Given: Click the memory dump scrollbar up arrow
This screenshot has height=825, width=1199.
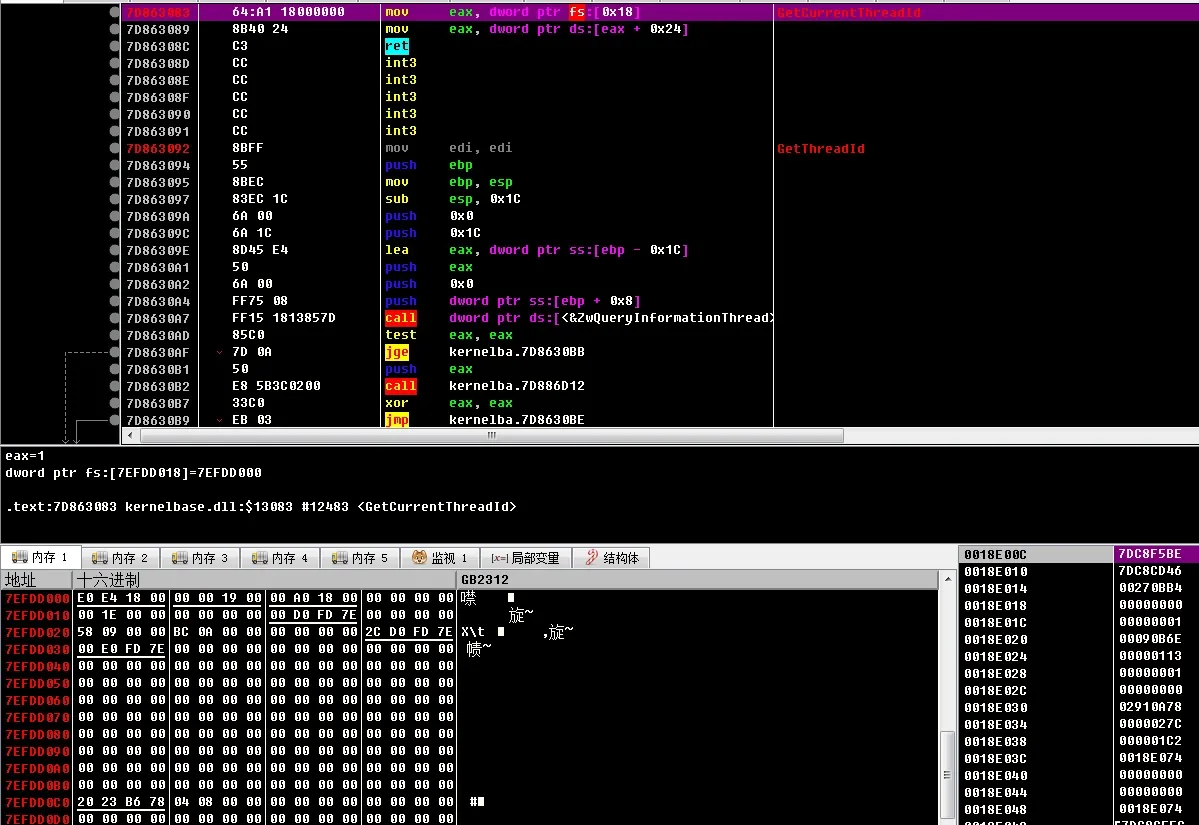Looking at the screenshot, I should click(948, 579).
